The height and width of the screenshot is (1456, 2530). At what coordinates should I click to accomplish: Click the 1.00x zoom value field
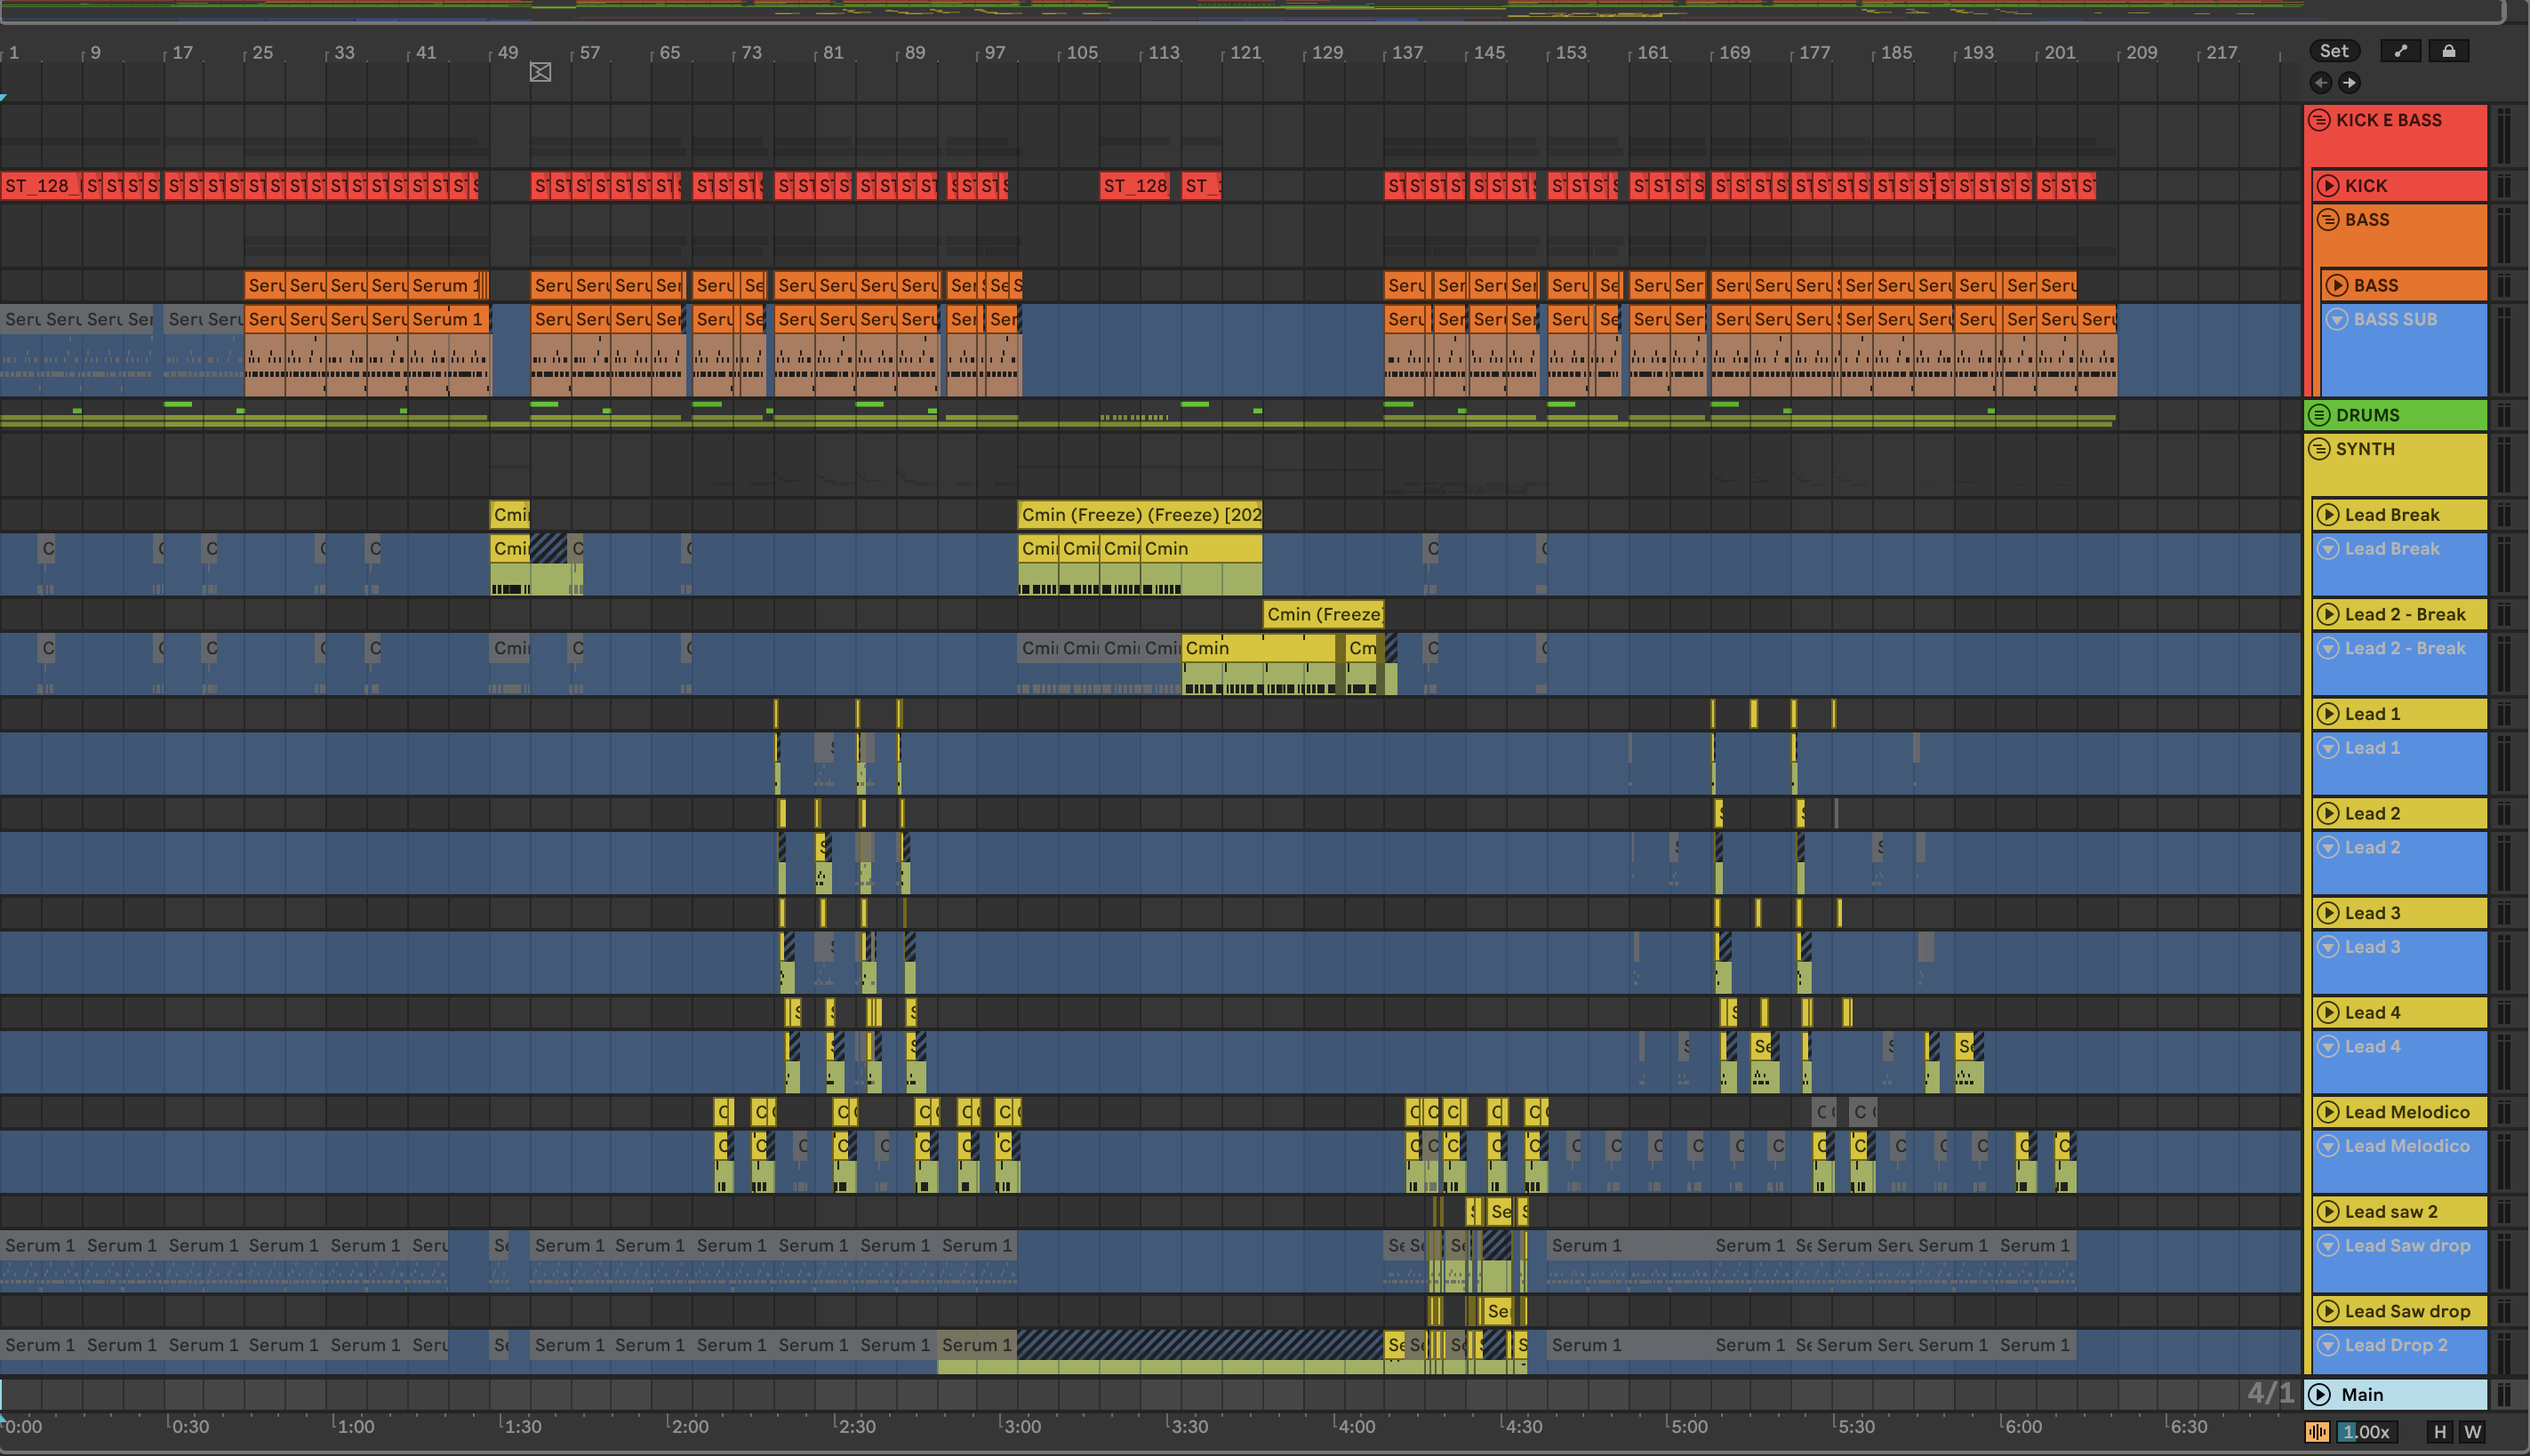tap(2366, 1432)
